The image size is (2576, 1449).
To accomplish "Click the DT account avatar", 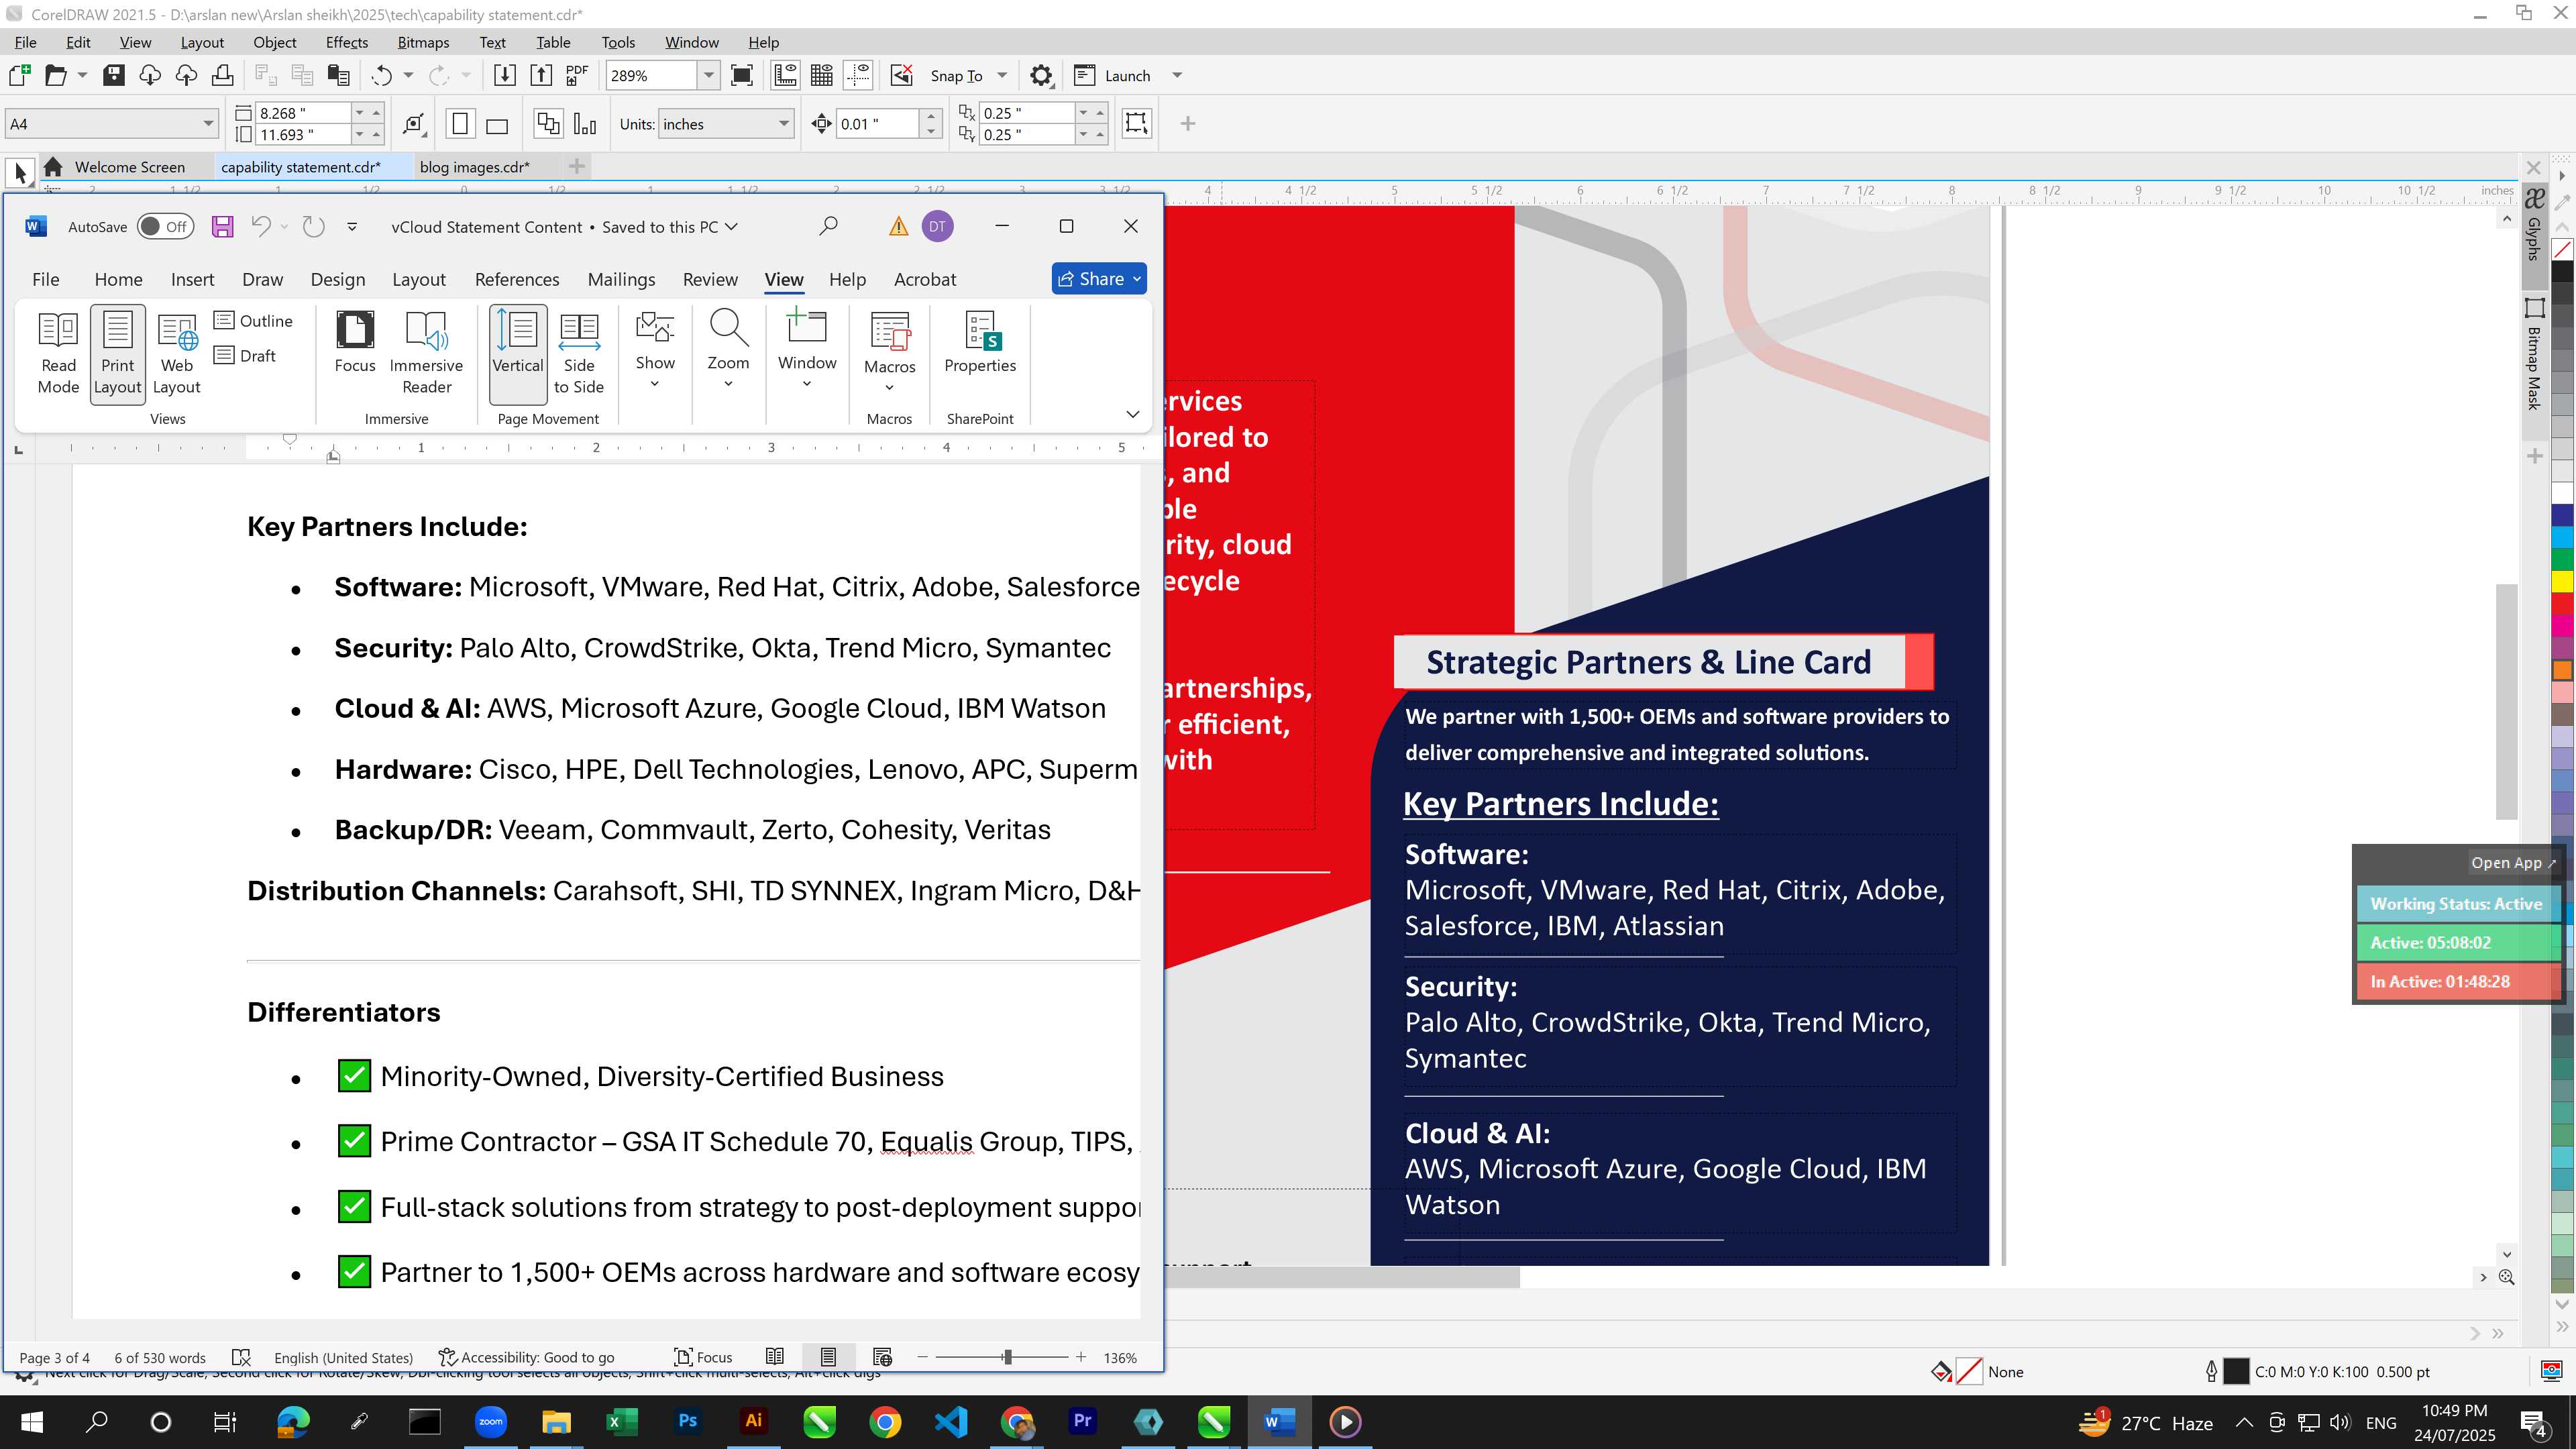I will tap(937, 227).
